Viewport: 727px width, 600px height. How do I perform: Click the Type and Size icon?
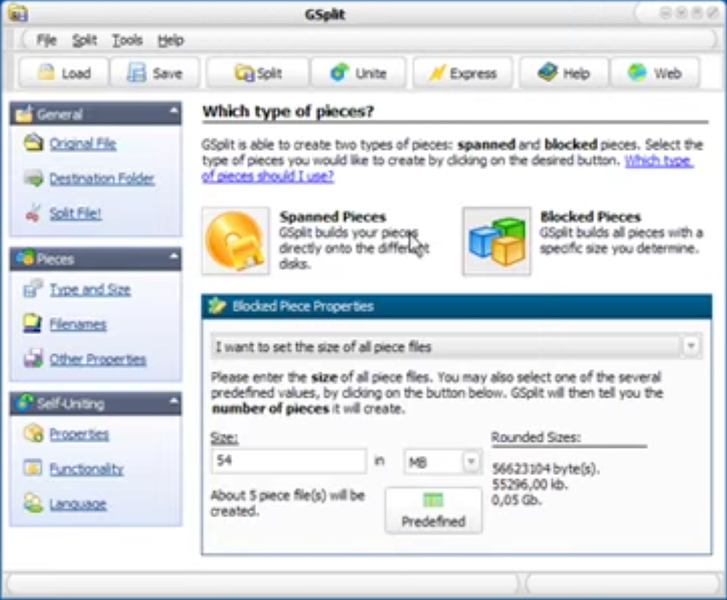point(33,288)
